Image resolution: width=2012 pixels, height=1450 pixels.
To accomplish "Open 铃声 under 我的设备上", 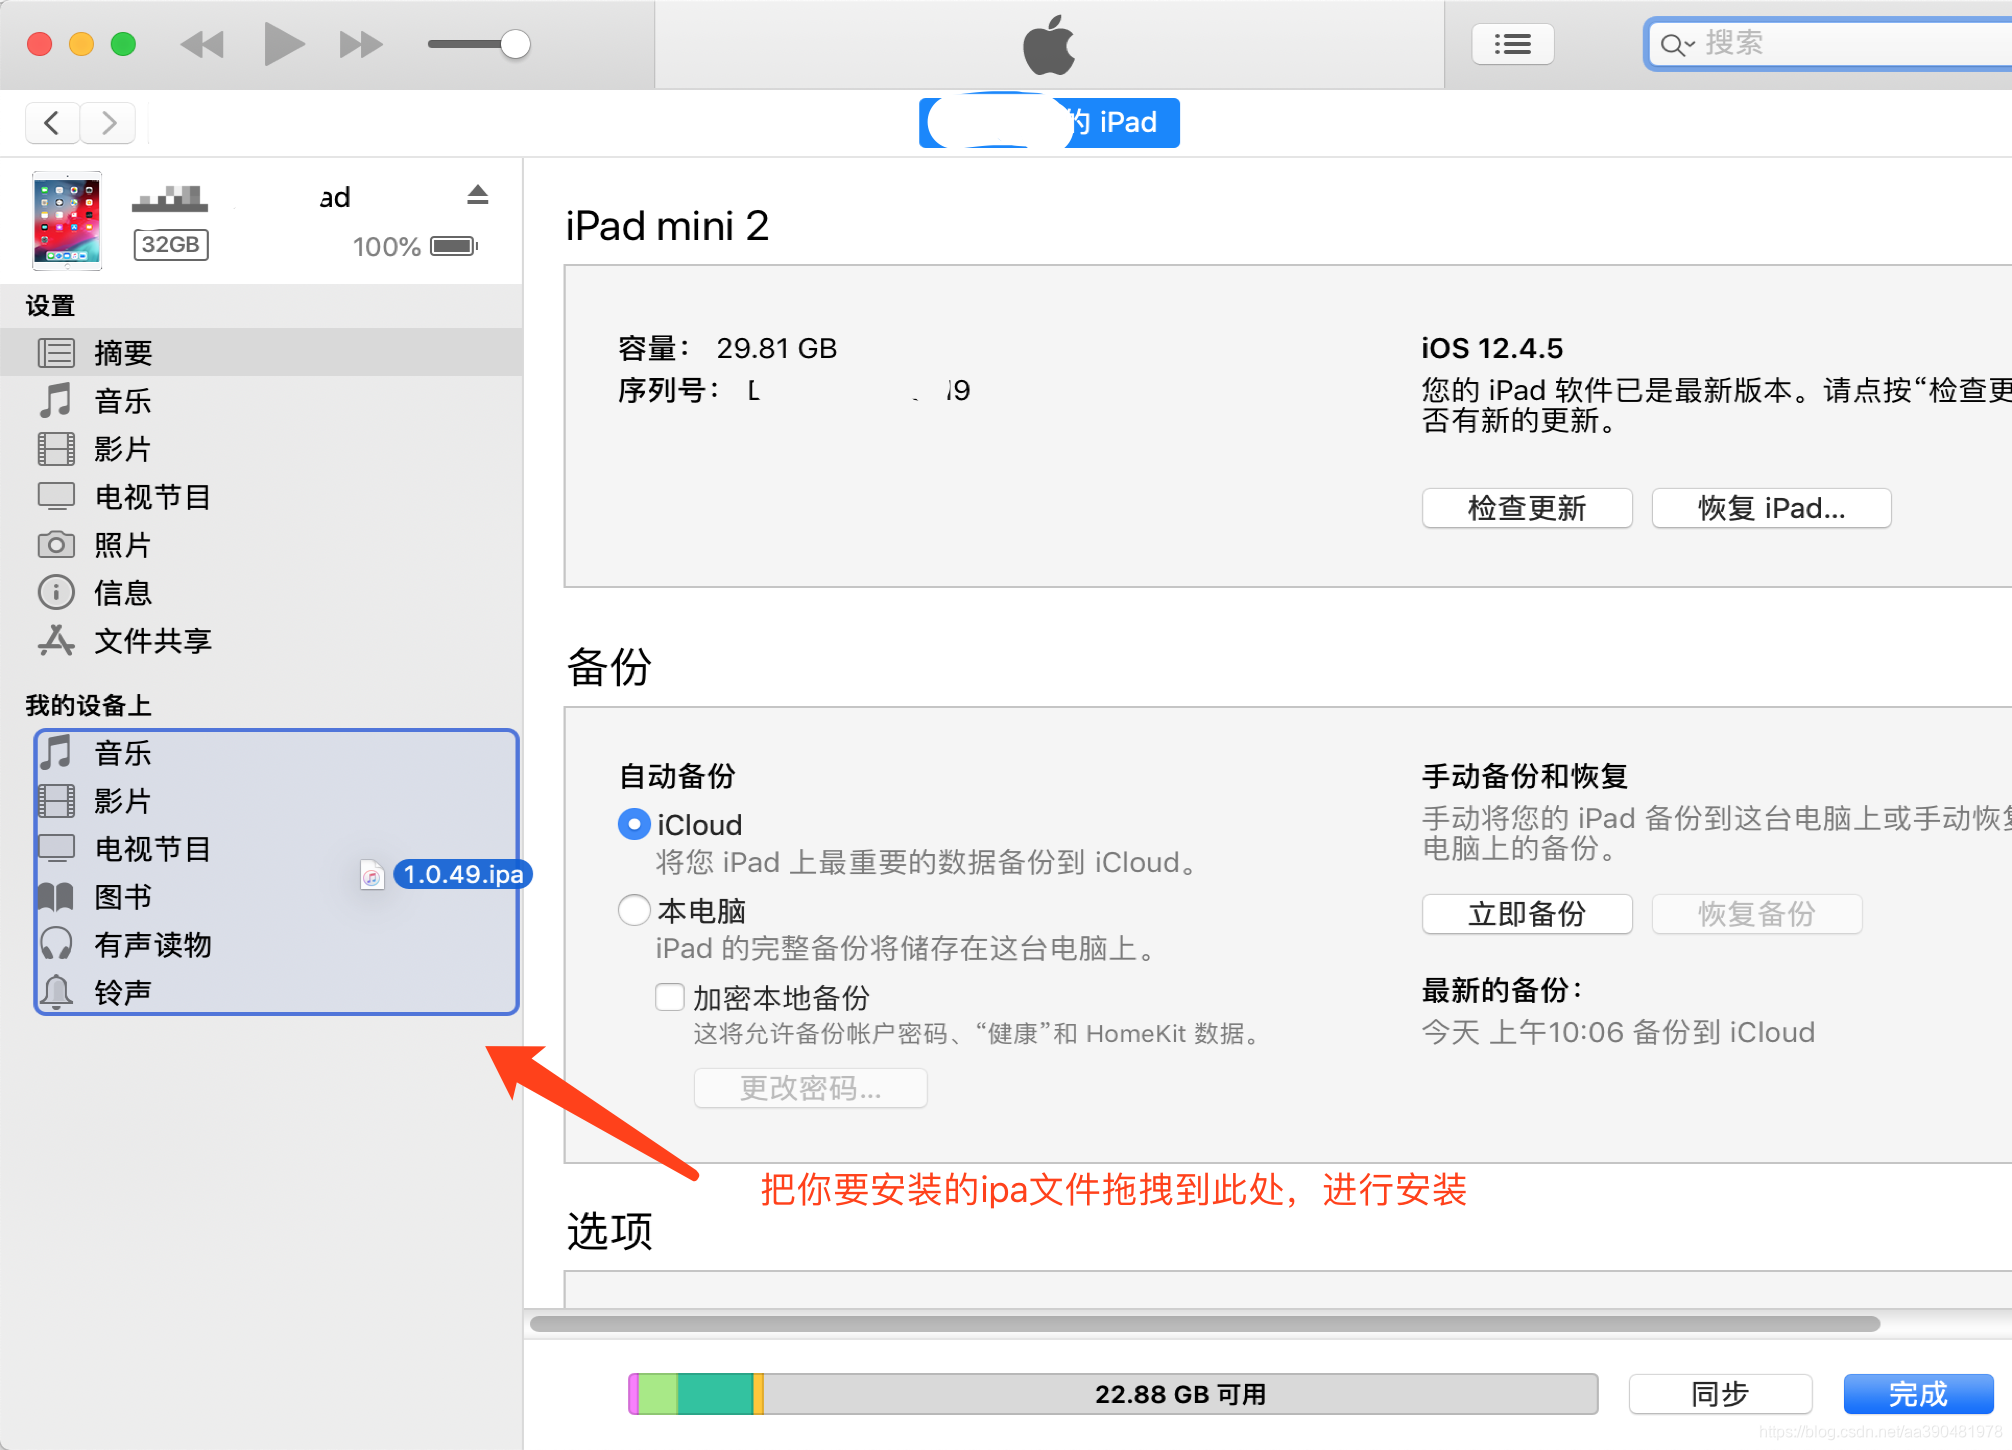I will click(x=122, y=992).
